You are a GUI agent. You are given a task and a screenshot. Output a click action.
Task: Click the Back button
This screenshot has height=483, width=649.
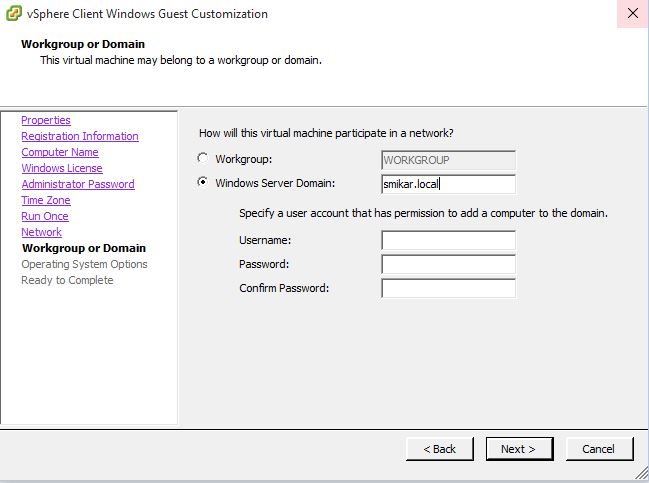pyautogui.click(x=440, y=449)
